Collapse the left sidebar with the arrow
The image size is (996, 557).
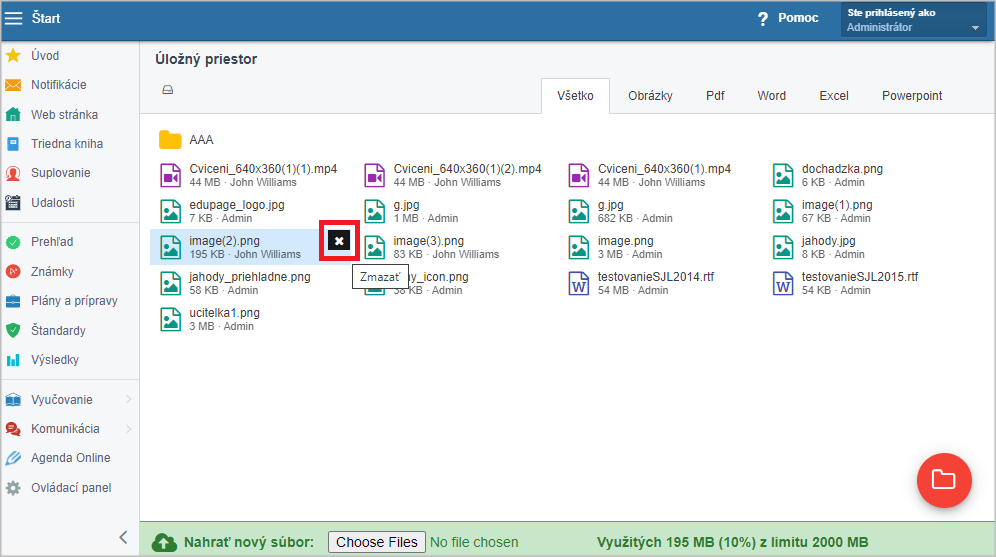pos(124,537)
